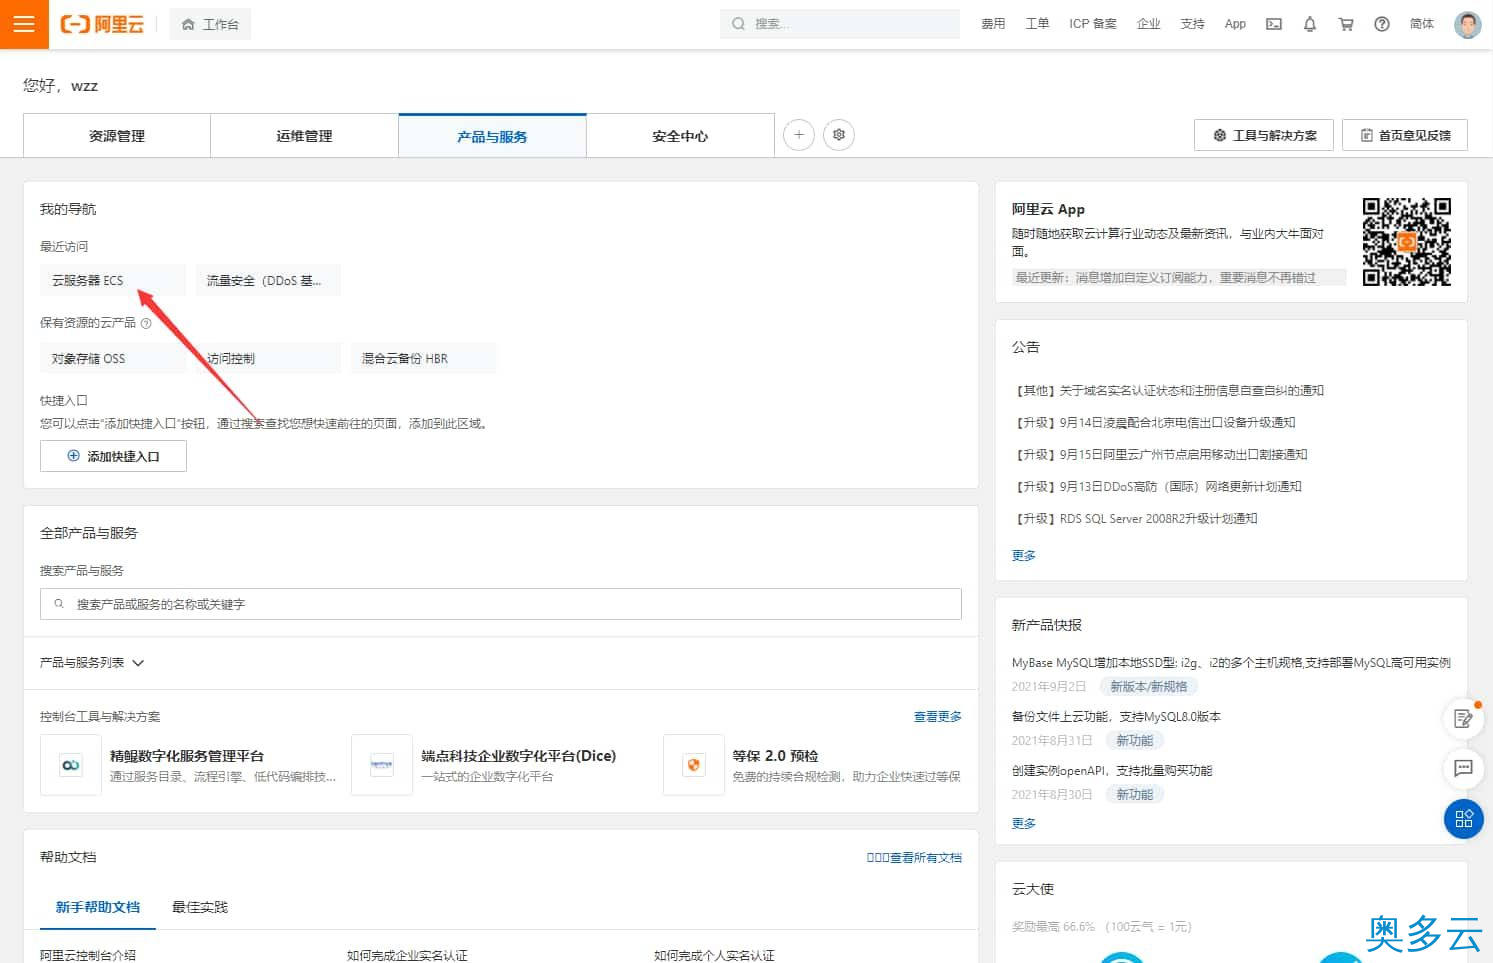Viewport: 1493px width, 963px height.
Task: Open the 费用 menu
Action: click(x=993, y=24)
